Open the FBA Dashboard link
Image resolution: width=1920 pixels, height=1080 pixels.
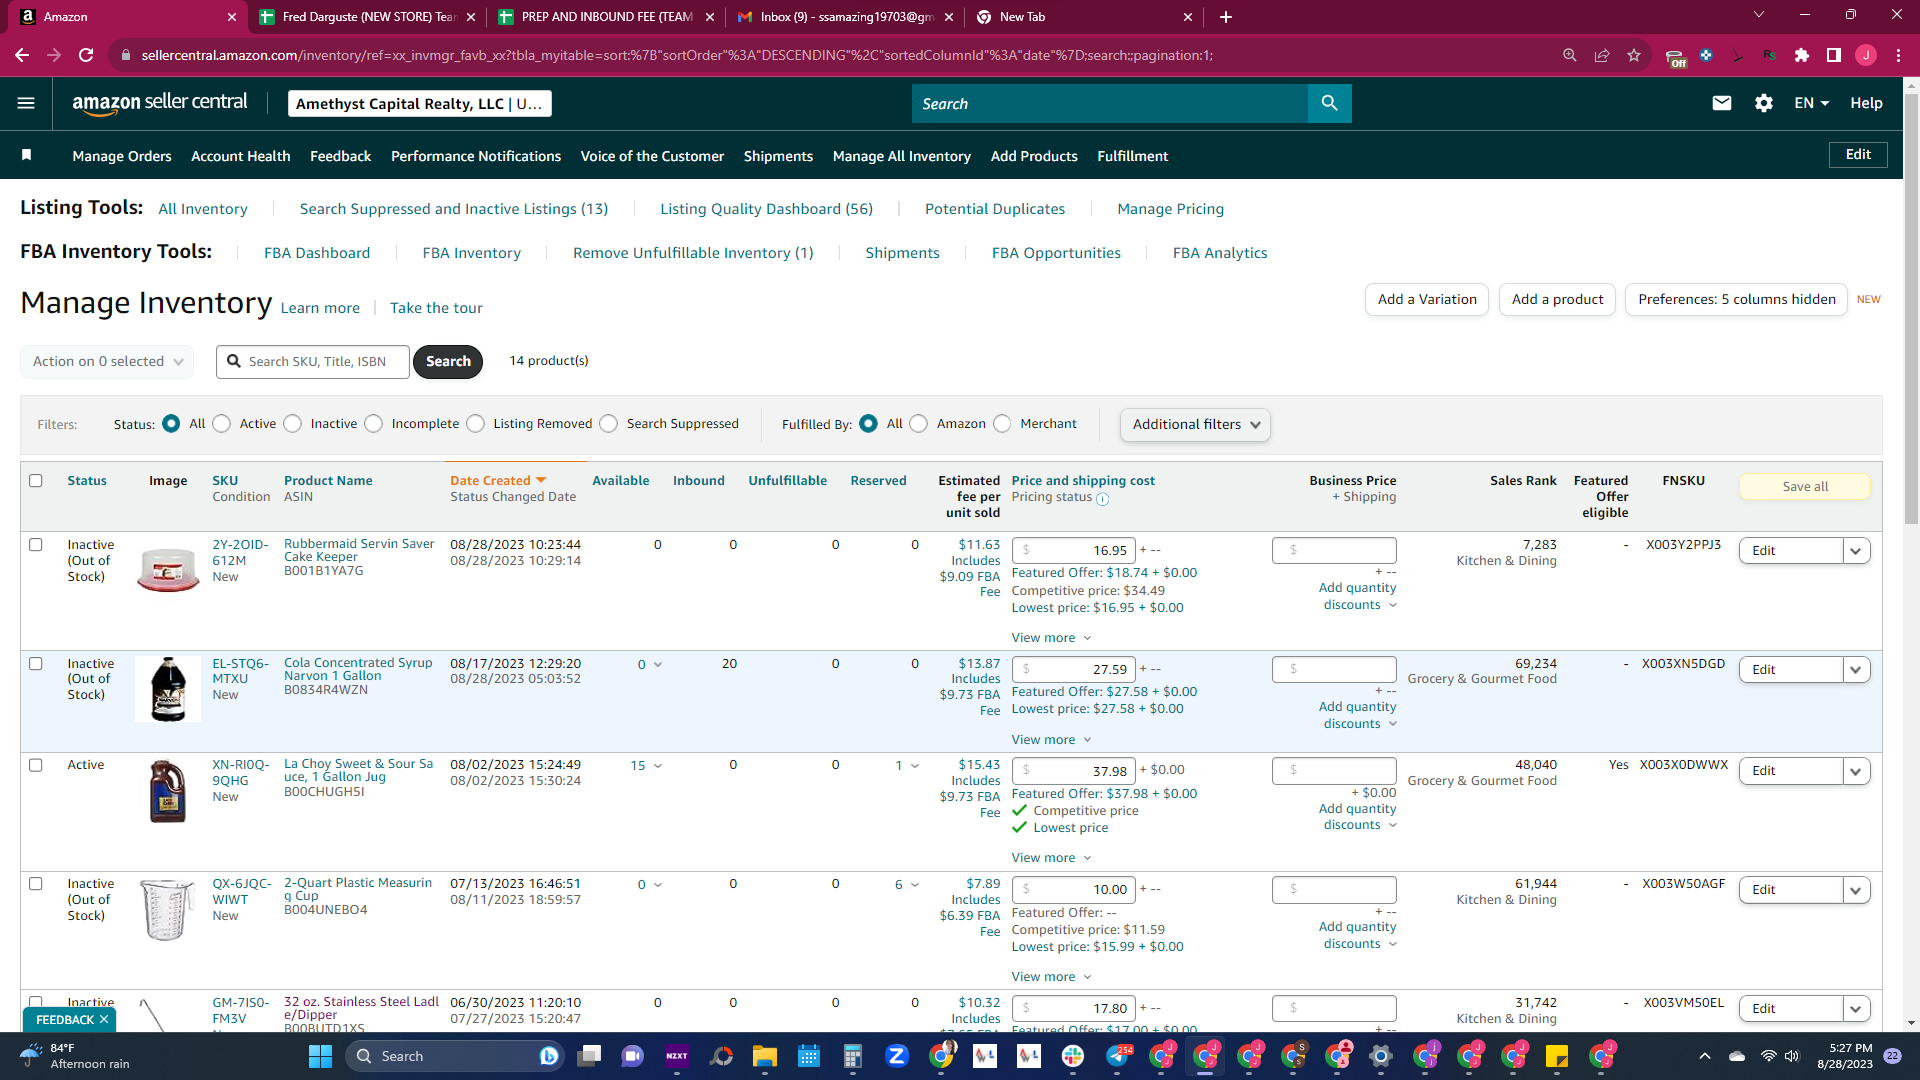pyautogui.click(x=317, y=253)
